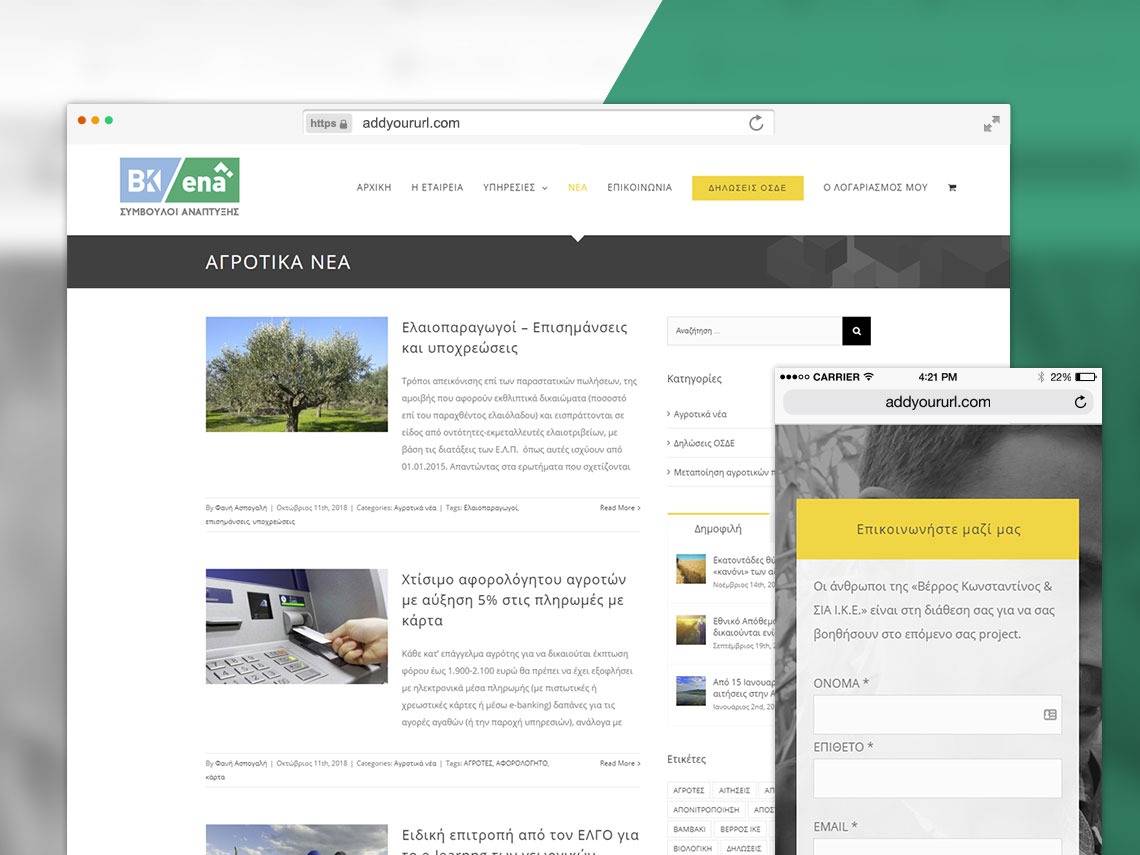Select the Δημοφιλή tab in sidebar
1140x855 pixels.
(x=718, y=529)
